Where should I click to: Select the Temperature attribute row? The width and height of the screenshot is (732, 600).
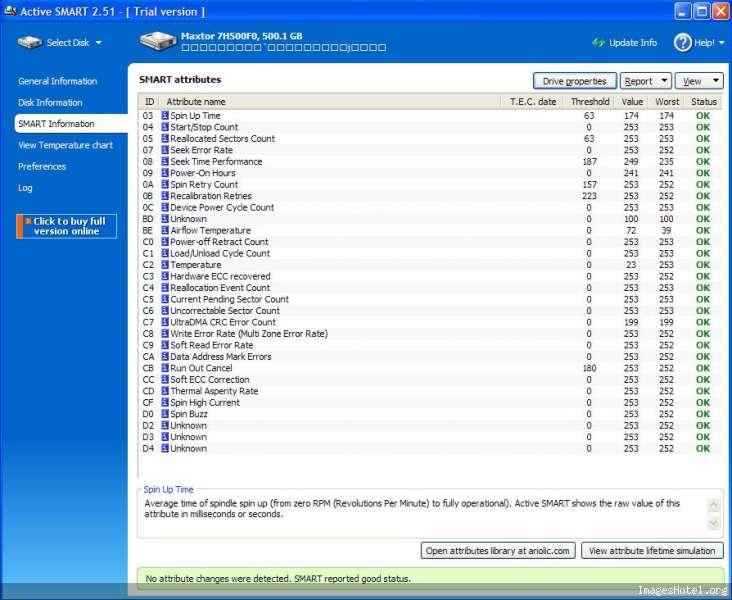pos(429,265)
